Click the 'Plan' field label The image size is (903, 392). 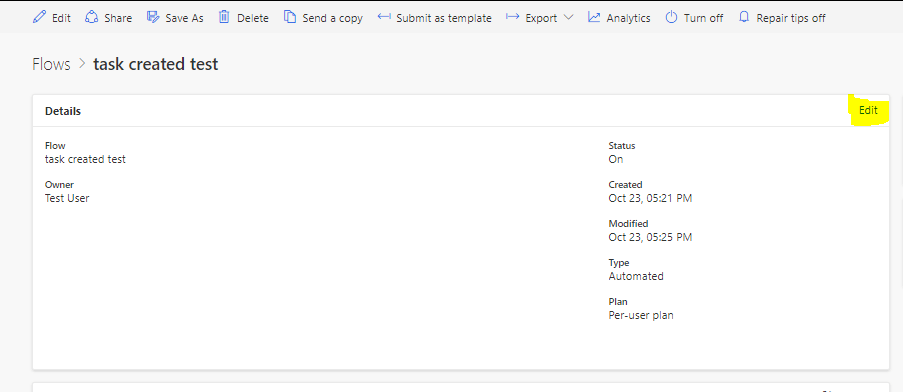[x=618, y=302]
